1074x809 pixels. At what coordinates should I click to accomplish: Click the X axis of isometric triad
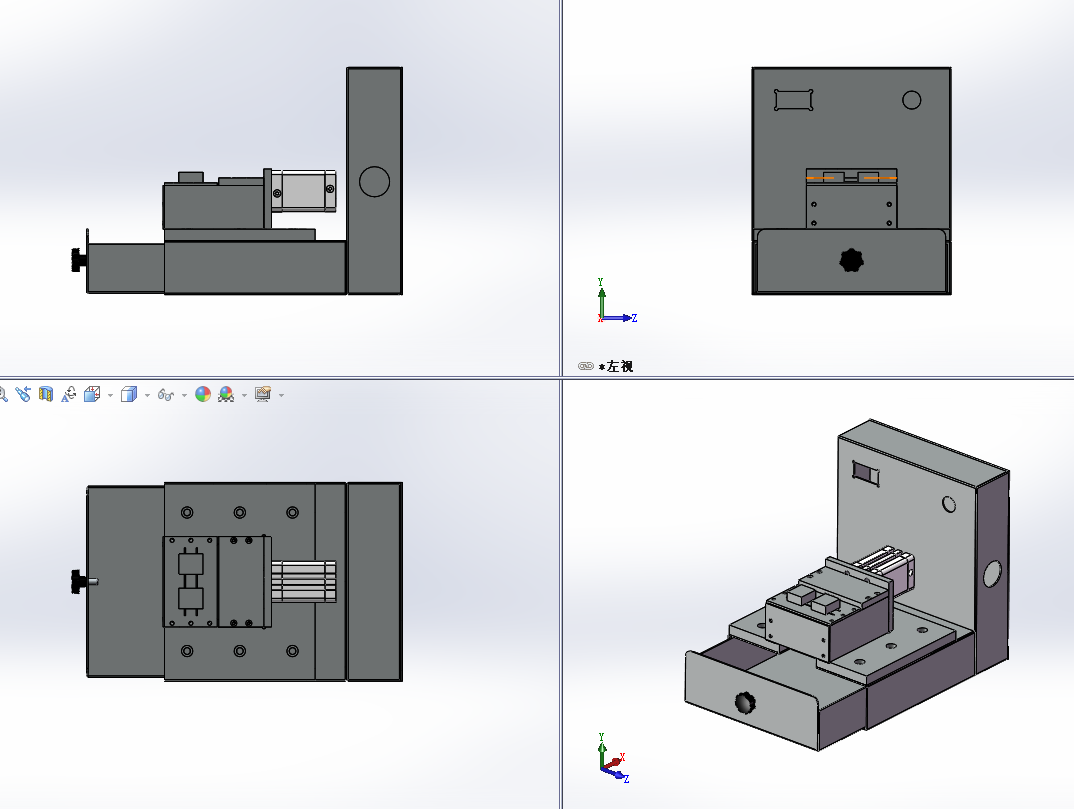(614, 762)
